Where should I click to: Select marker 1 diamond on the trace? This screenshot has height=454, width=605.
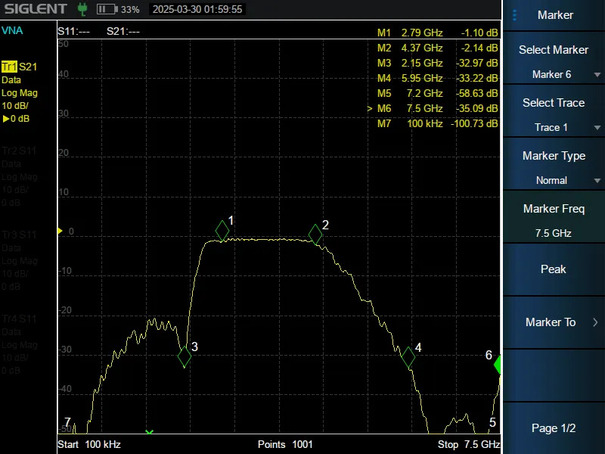[x=222, y=231]
